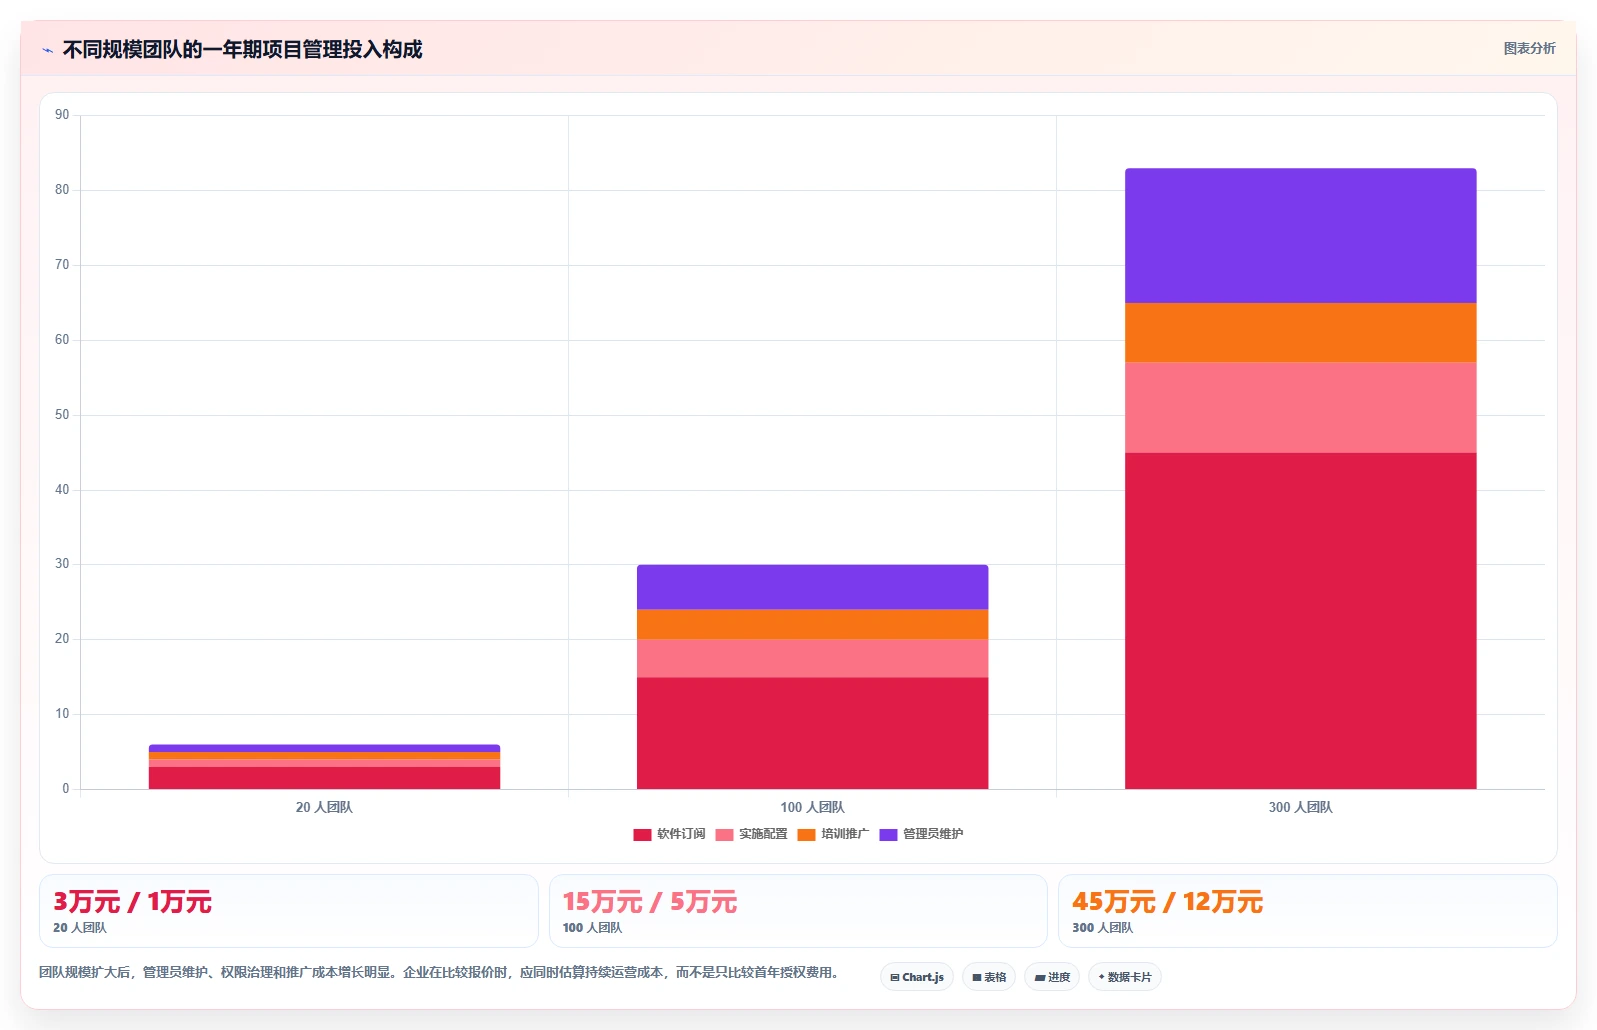The image size is (1597, 1030).
Task: Click the red 软件订阅 segment of 20 人团队 bar
Action: click(x=324, y=778)
